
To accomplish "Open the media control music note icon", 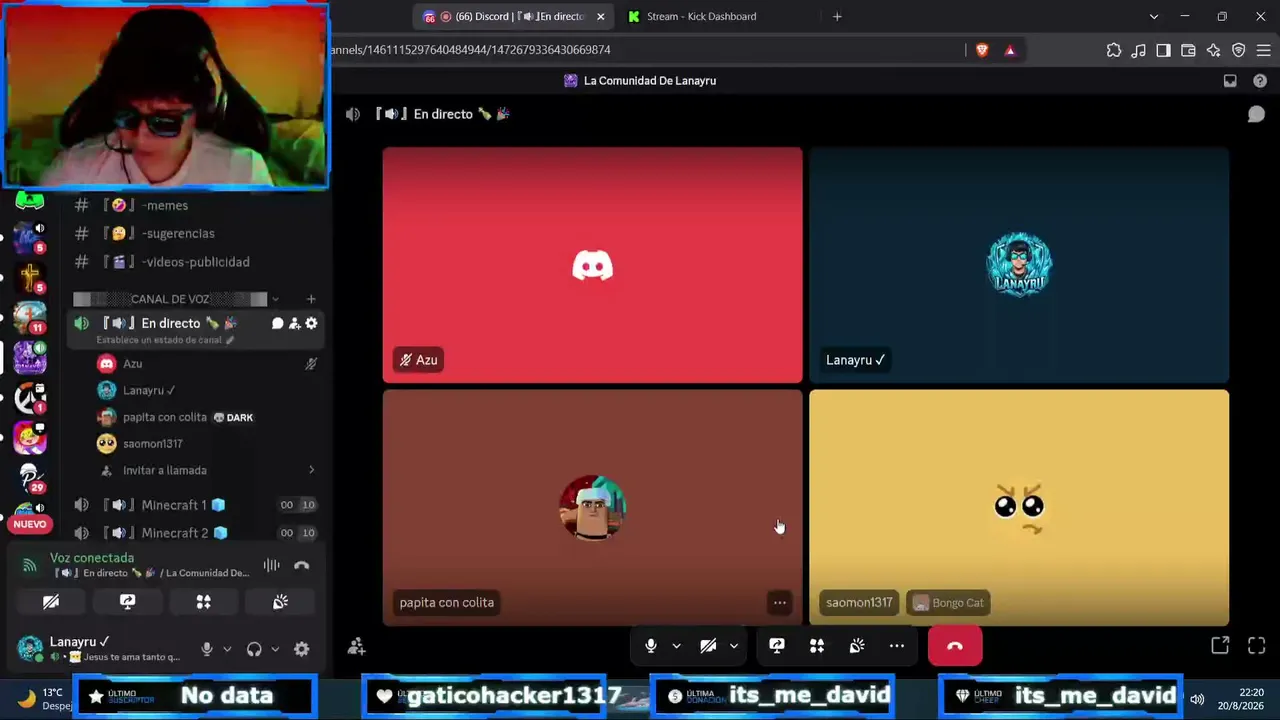I will [1139, 50].
